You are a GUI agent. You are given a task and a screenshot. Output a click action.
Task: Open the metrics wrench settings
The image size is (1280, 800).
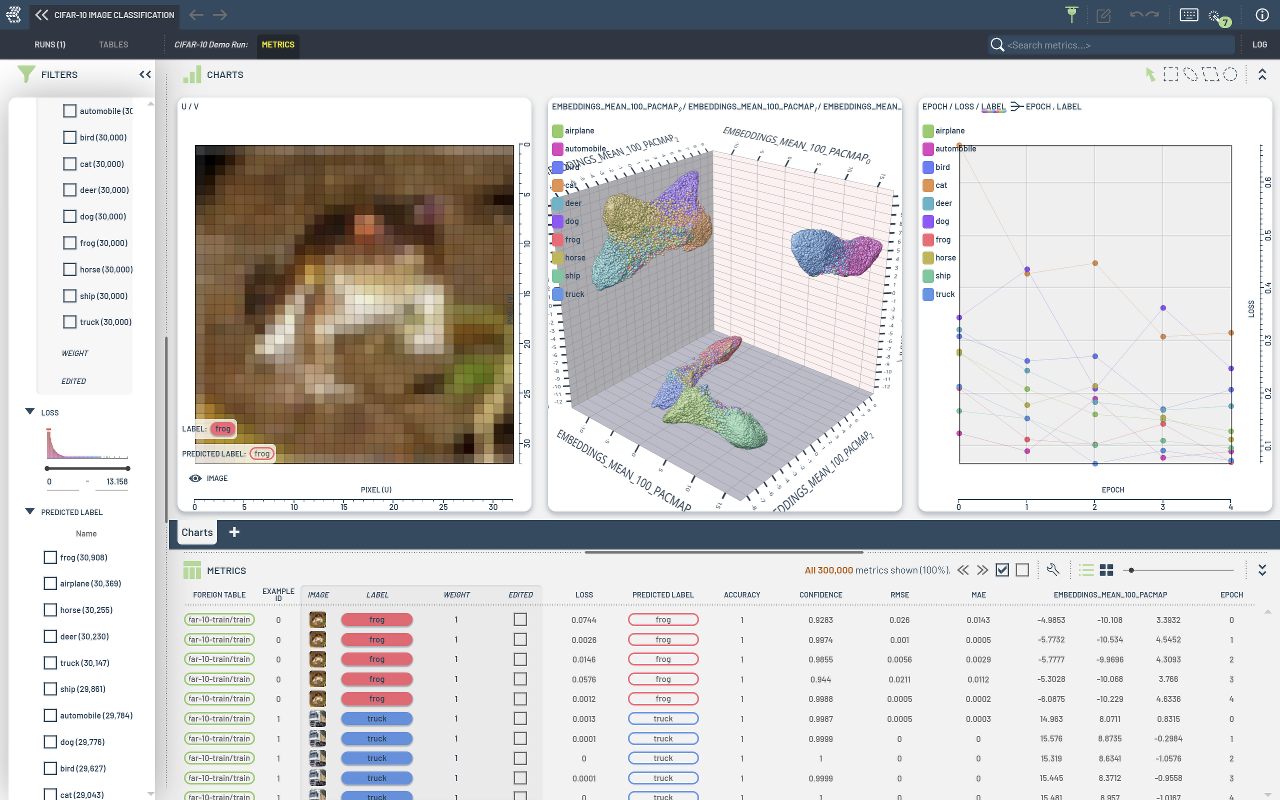point(1053,570)
